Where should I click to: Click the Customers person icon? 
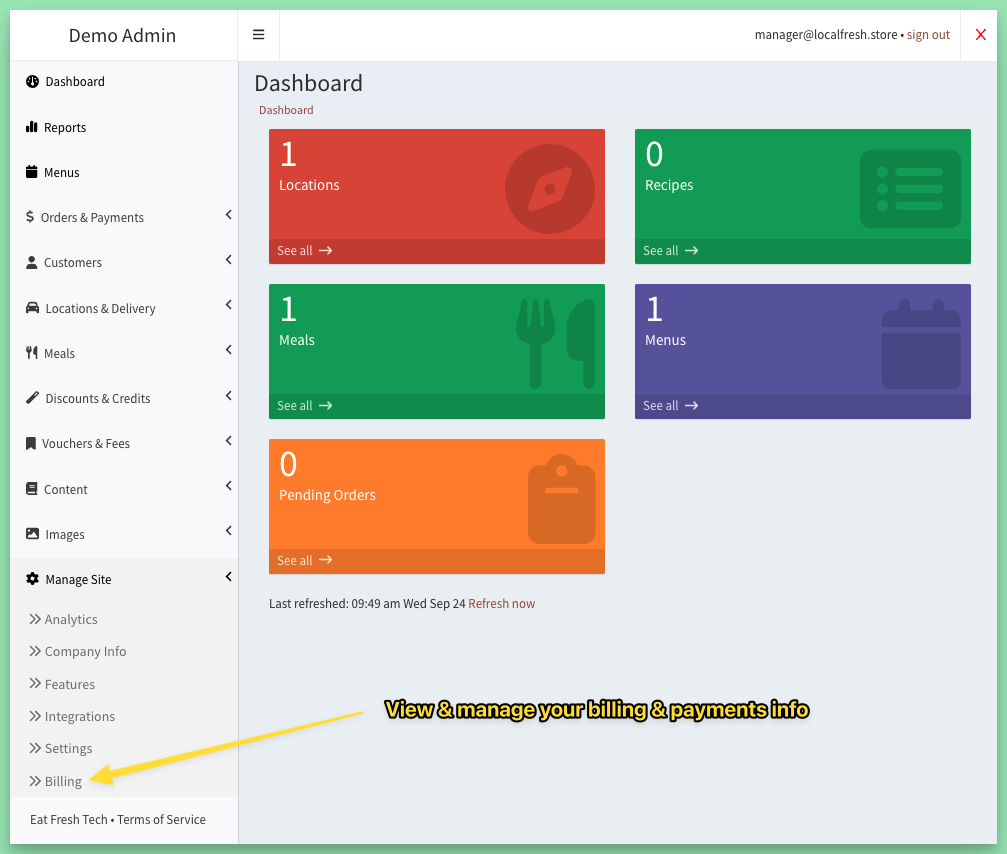pos(31,263)
